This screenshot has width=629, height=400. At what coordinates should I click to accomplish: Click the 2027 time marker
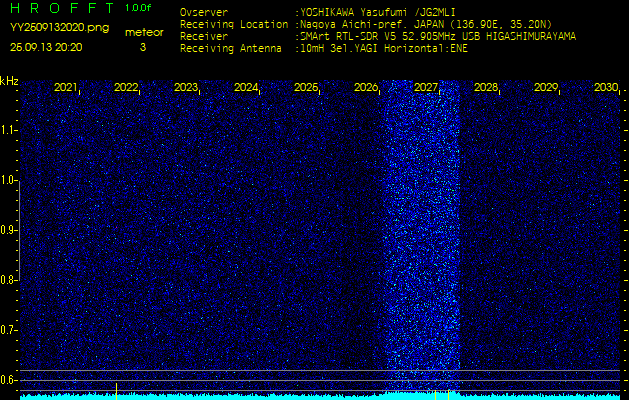pyautogui.click(x=426, y=87)
